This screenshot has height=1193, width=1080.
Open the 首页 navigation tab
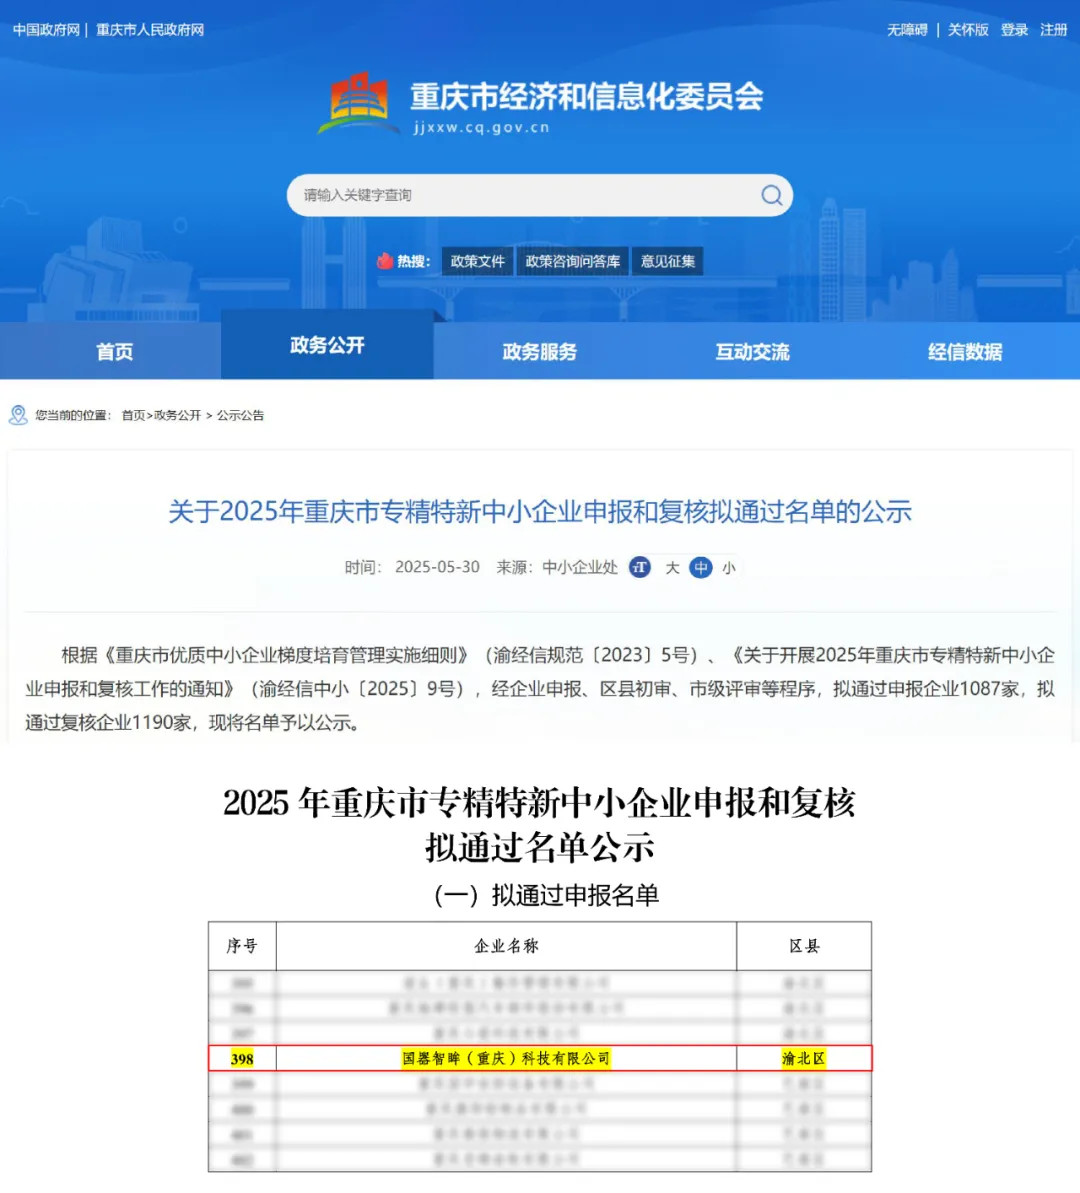point(114,352)
